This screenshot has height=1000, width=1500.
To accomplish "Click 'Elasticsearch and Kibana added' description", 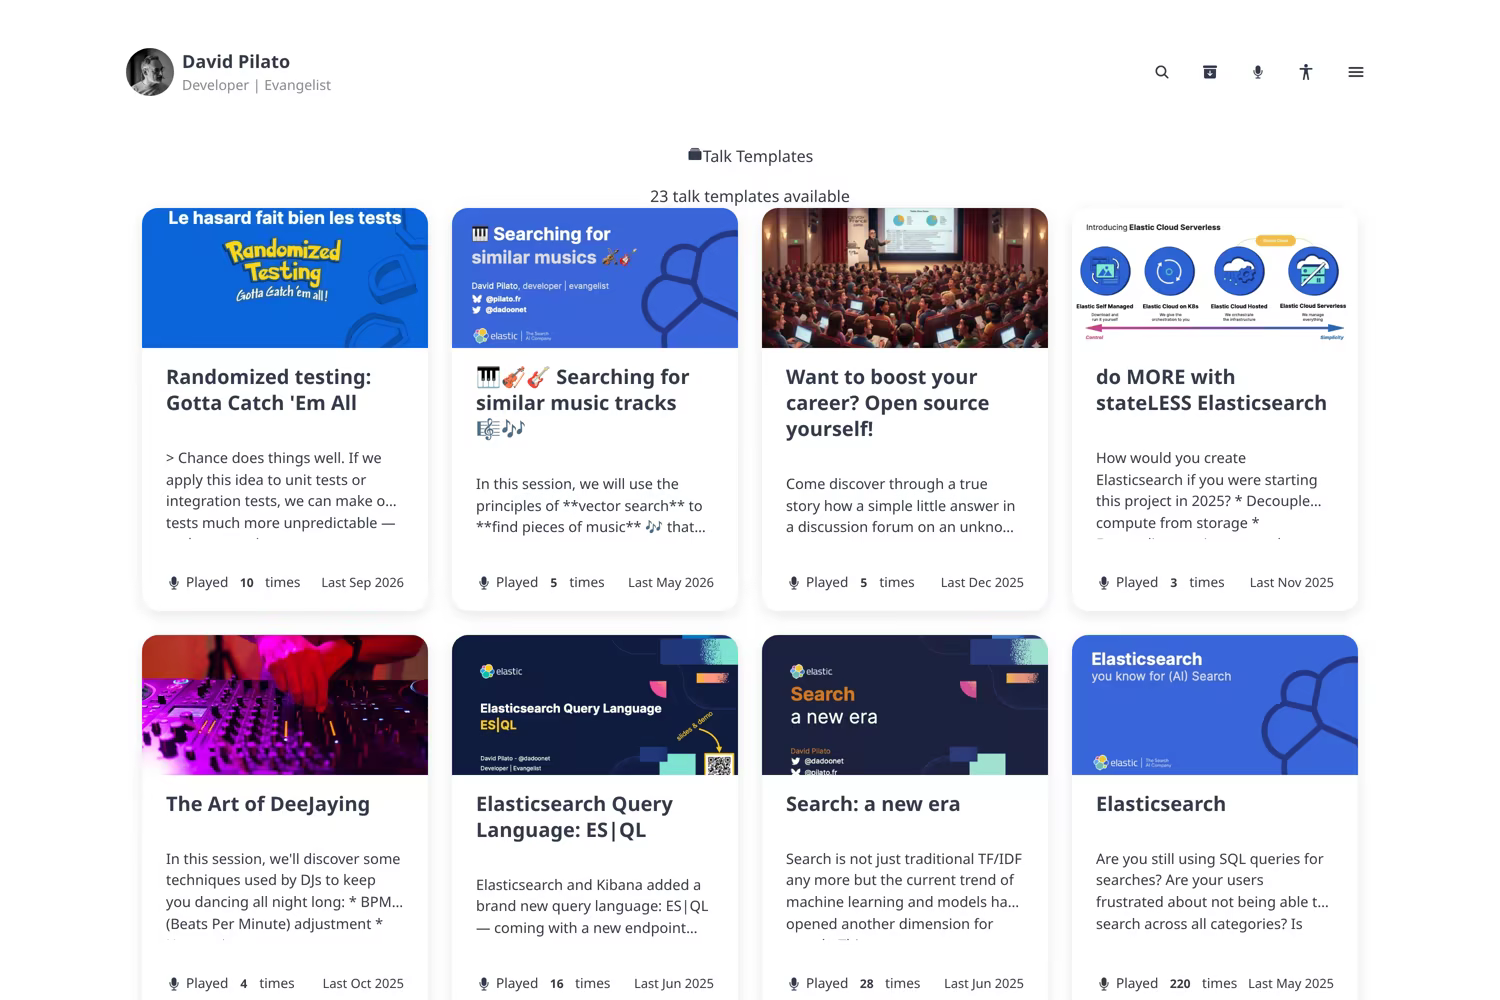I will (592, 906).
